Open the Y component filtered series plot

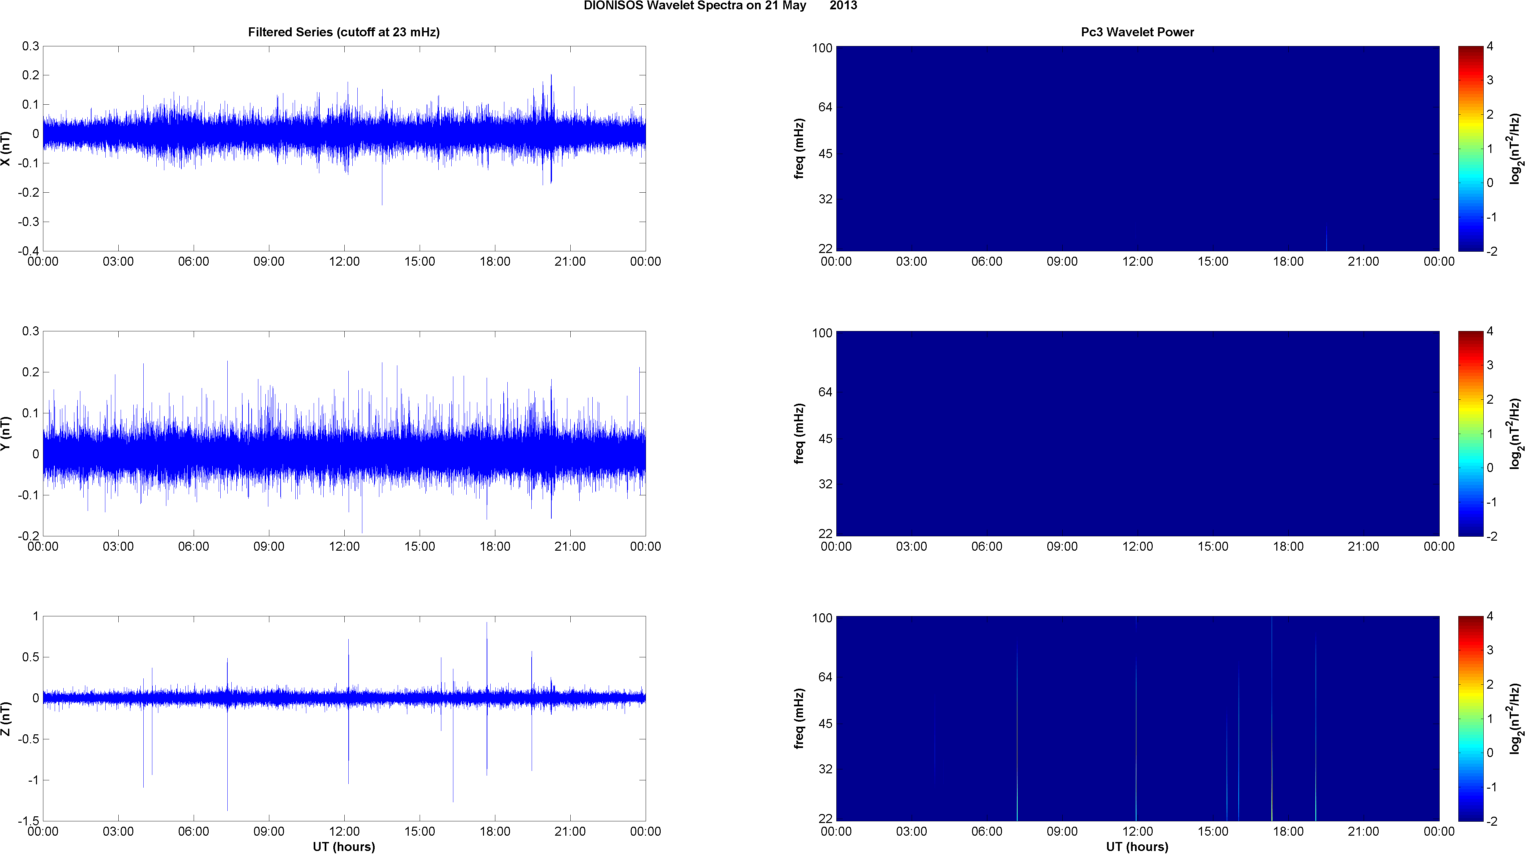coord(344,434)
